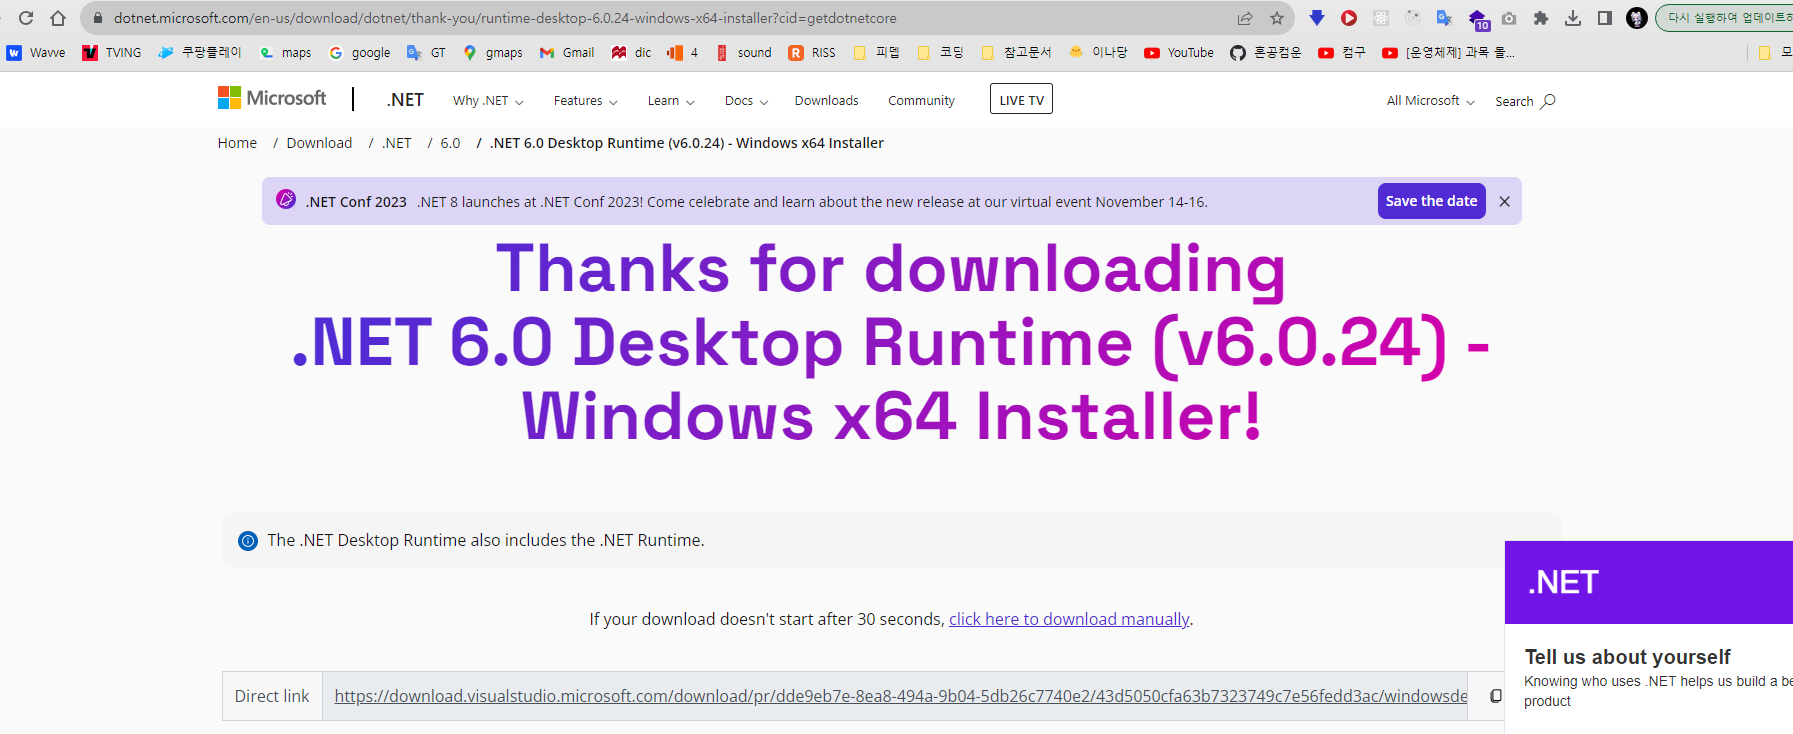Go to Home breadcrumb

(237, 143)
